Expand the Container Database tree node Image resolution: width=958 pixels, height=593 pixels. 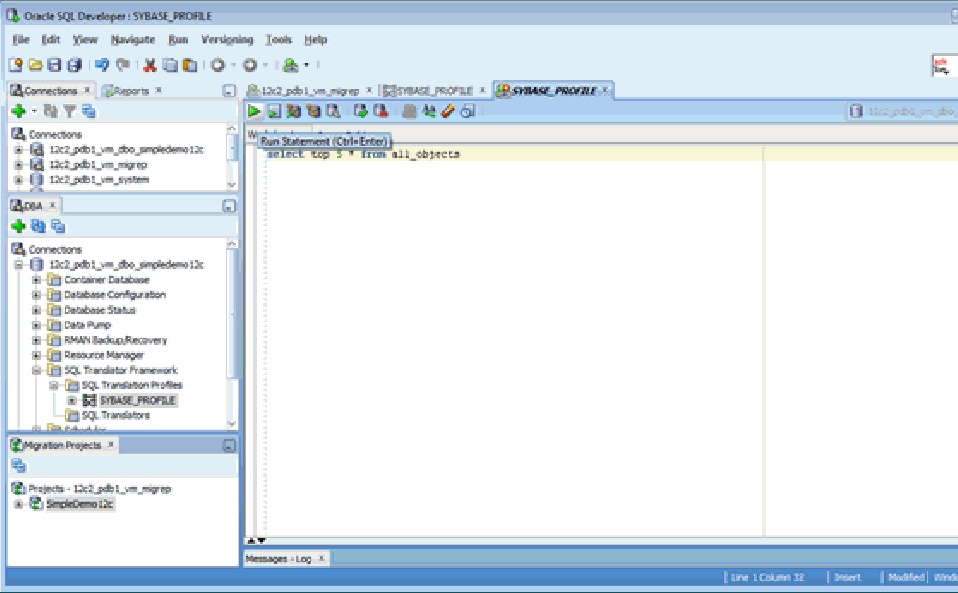coord(34,279)
